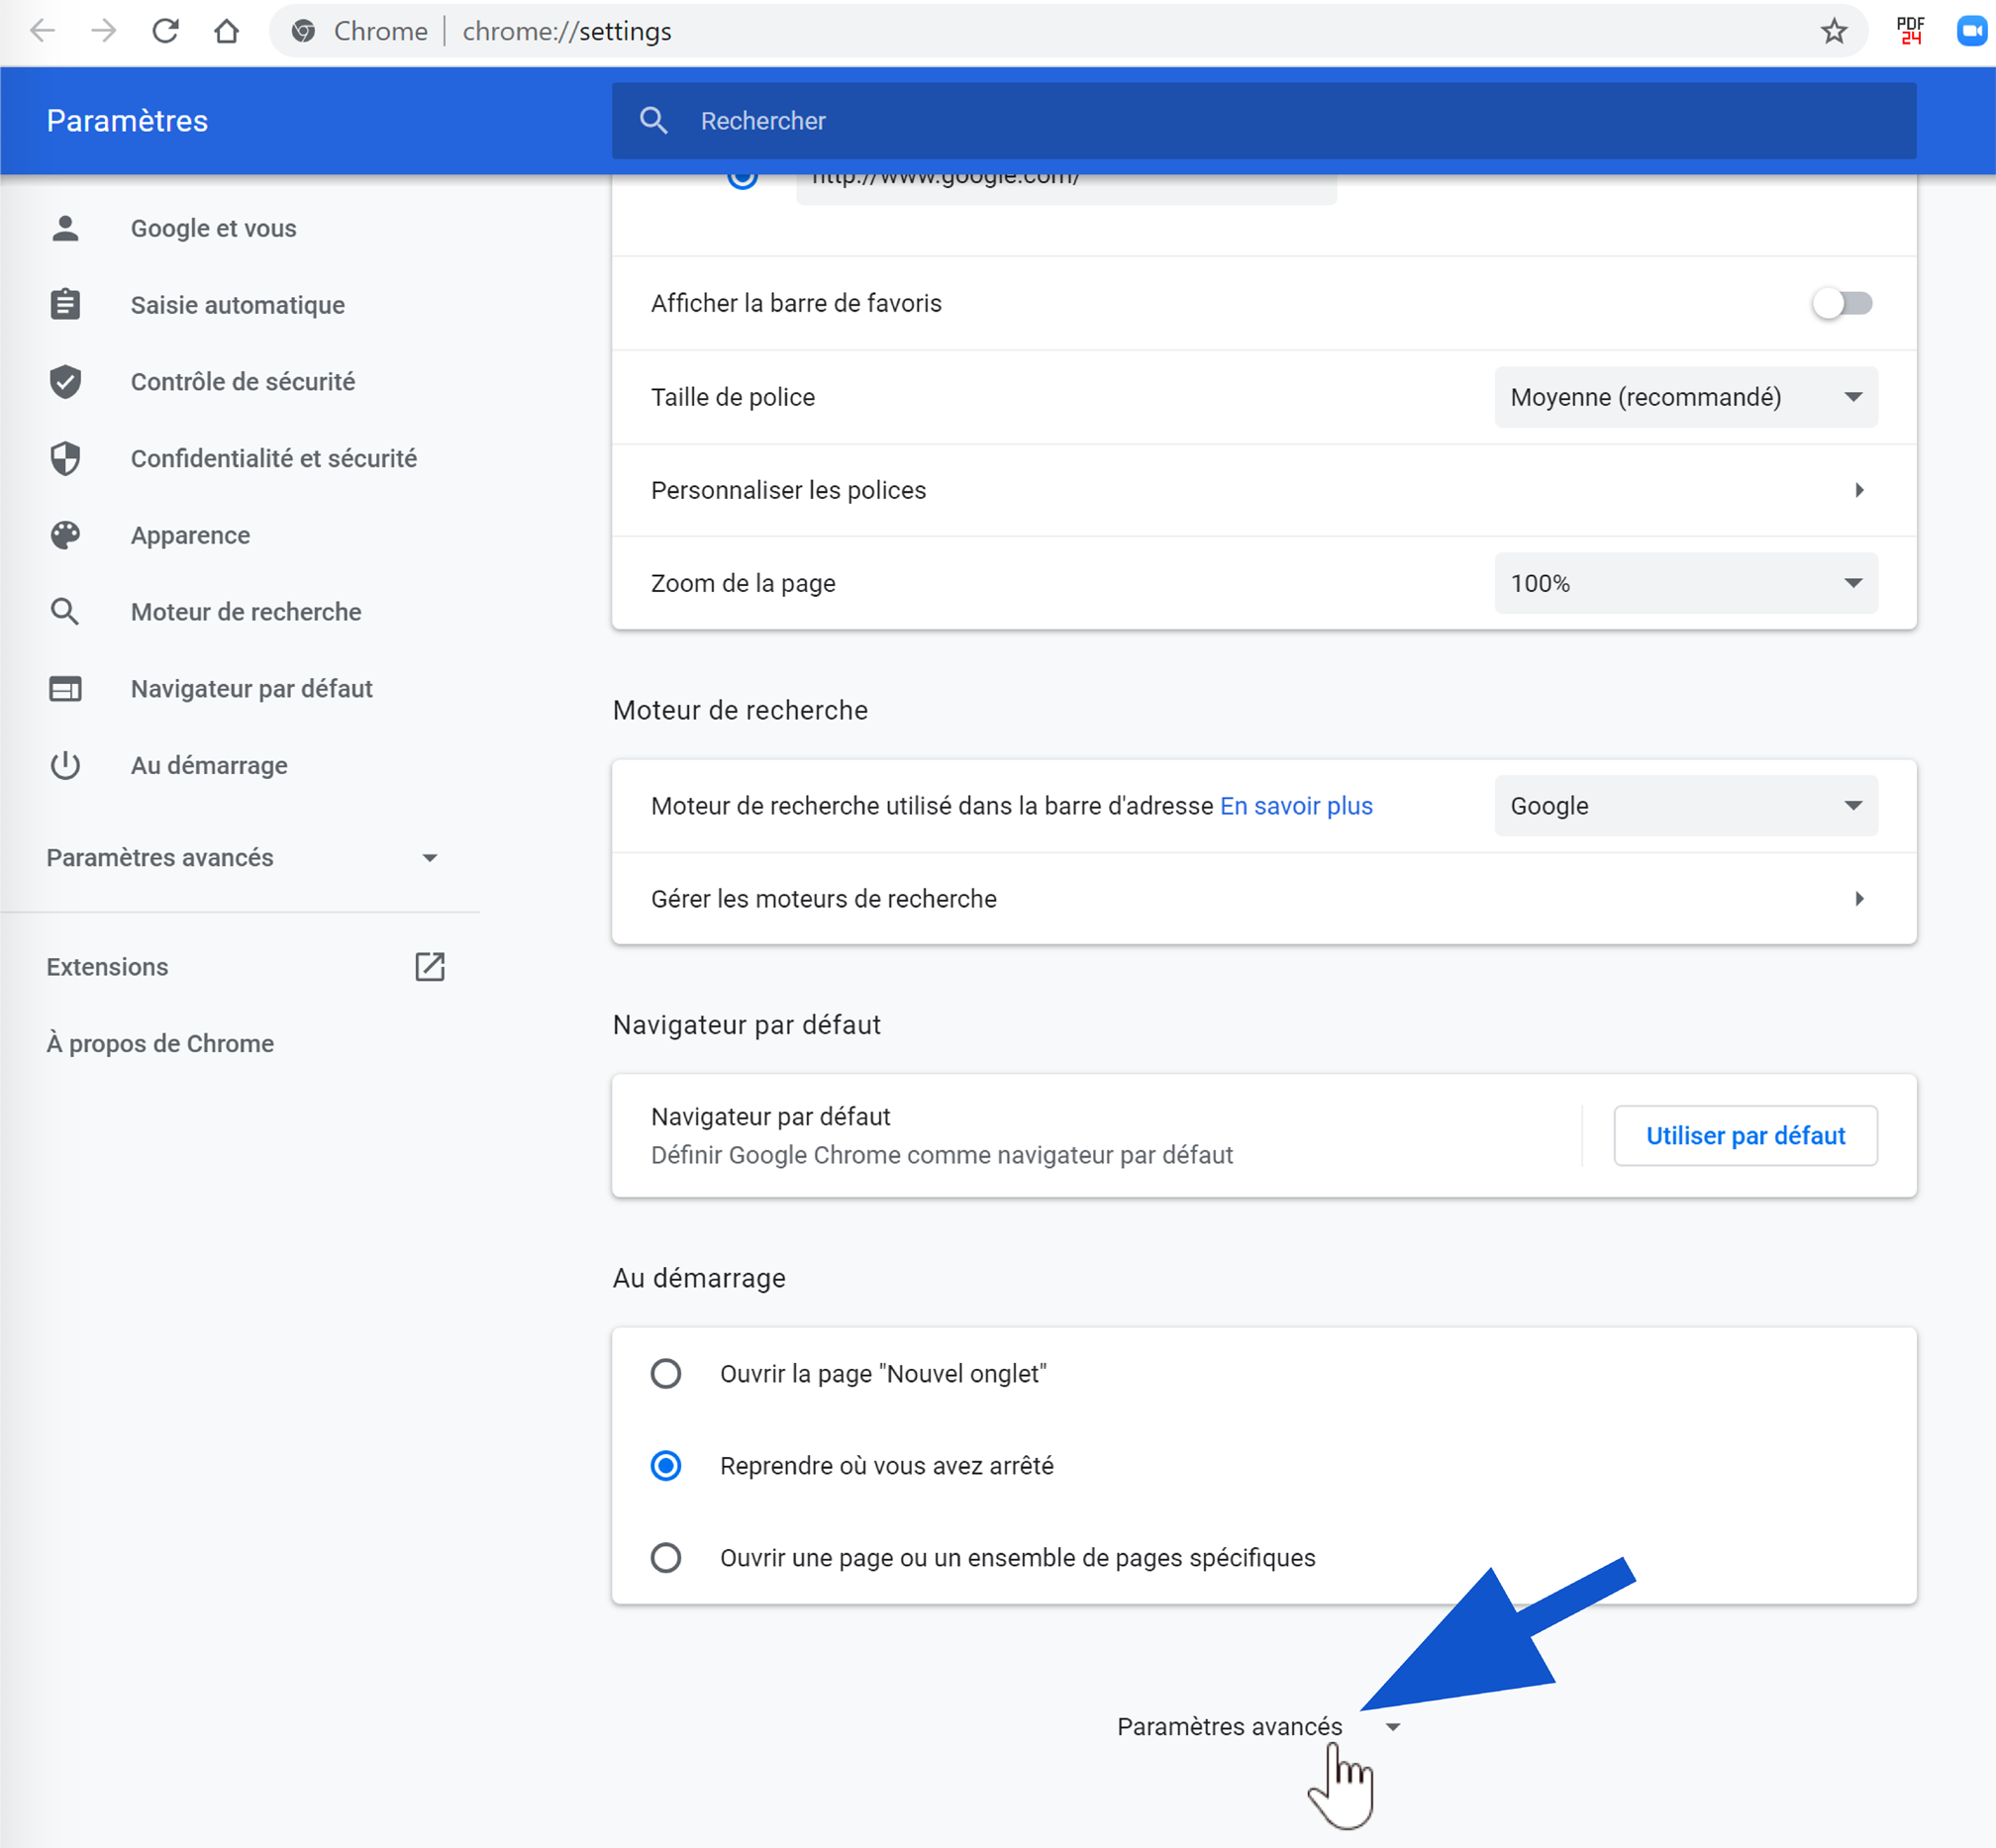Select Ouvrir une page ou un ensemble de pages spécifiques

pos(666,1557)
